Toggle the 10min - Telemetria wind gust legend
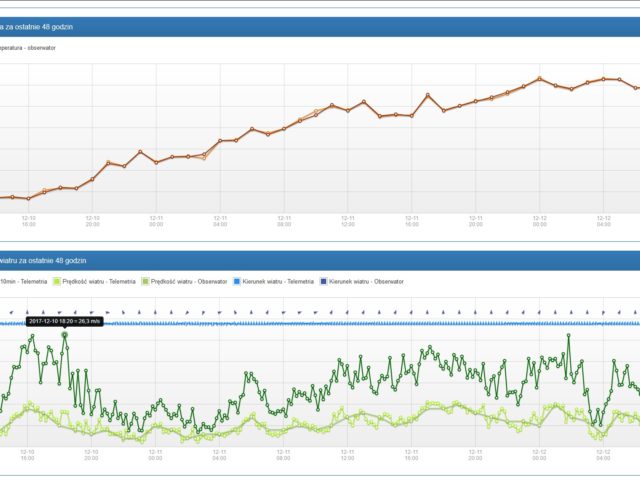Viewport: 640px width, 480px height. [20, 282]
